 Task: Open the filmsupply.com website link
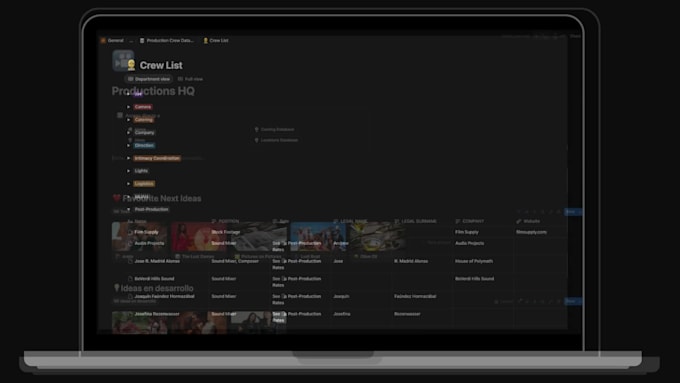click(531, 232)
